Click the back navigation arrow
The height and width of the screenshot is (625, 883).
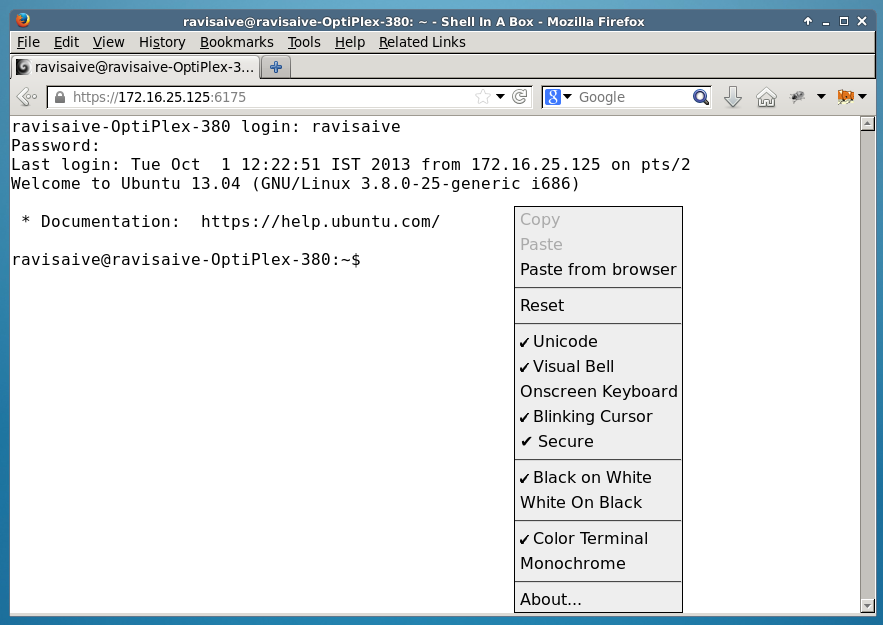pos(24,98)
